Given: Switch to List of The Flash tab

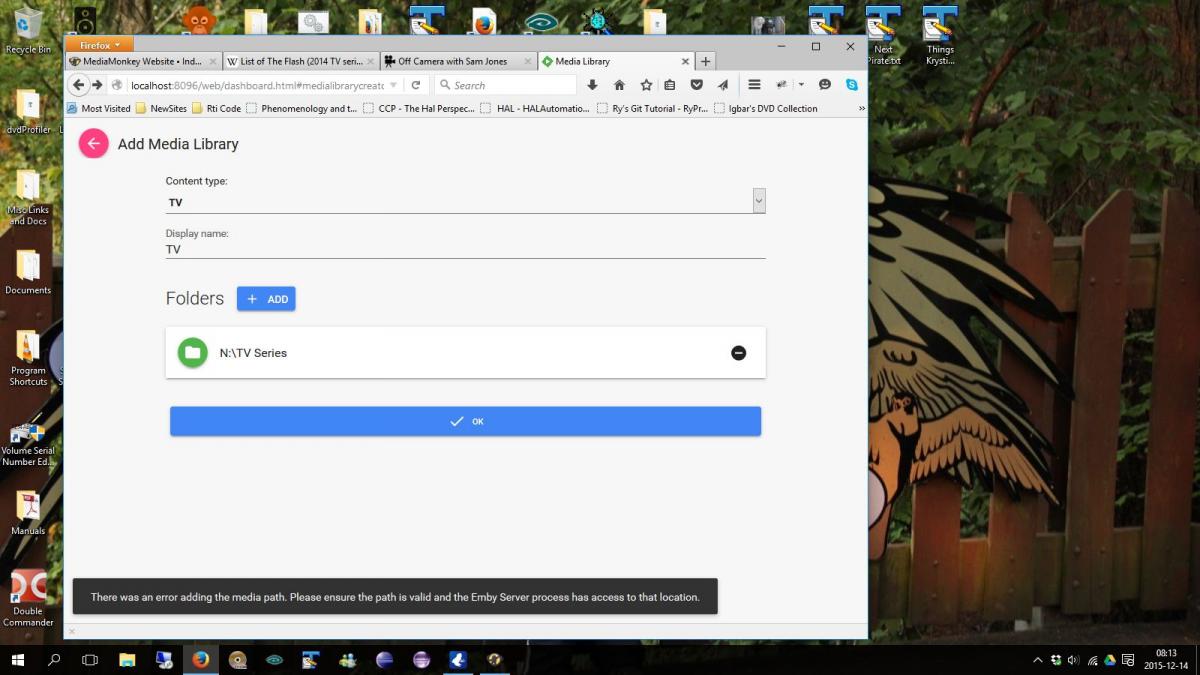Looking at the screenshot, I should click(x=301, y=61).
